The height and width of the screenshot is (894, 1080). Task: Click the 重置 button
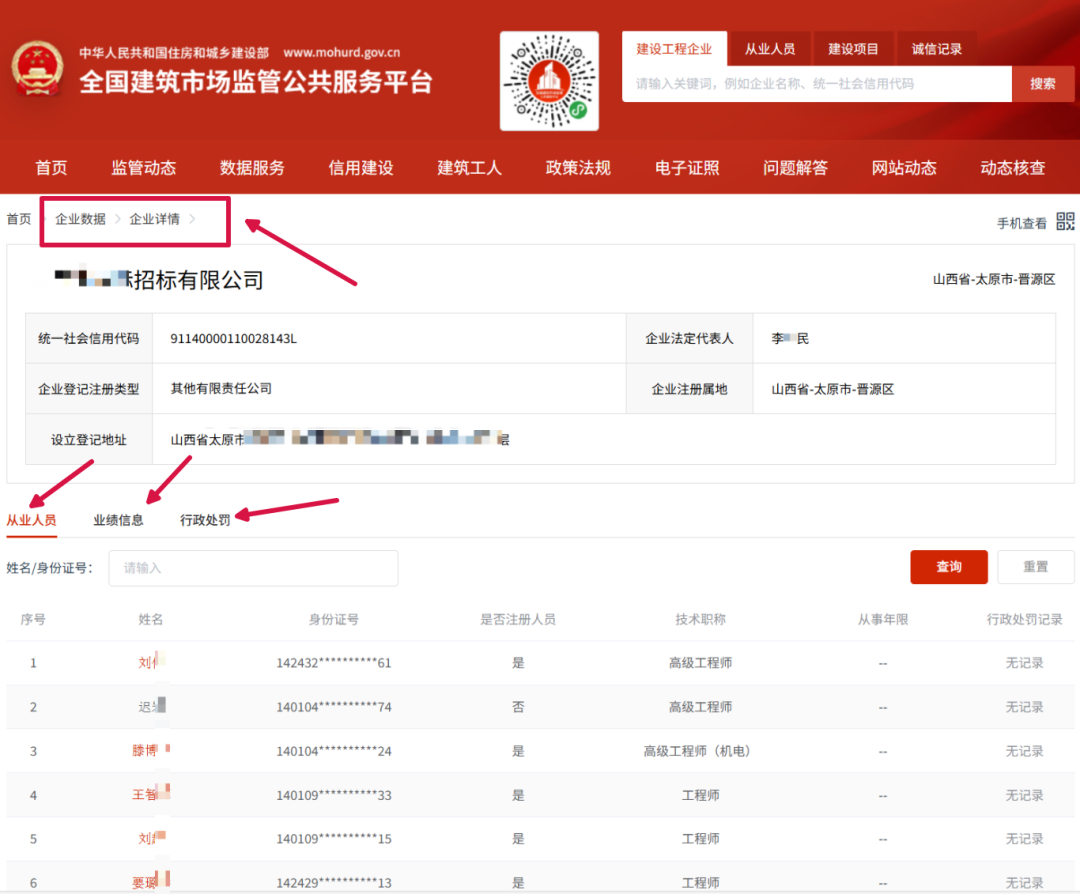1035,567
